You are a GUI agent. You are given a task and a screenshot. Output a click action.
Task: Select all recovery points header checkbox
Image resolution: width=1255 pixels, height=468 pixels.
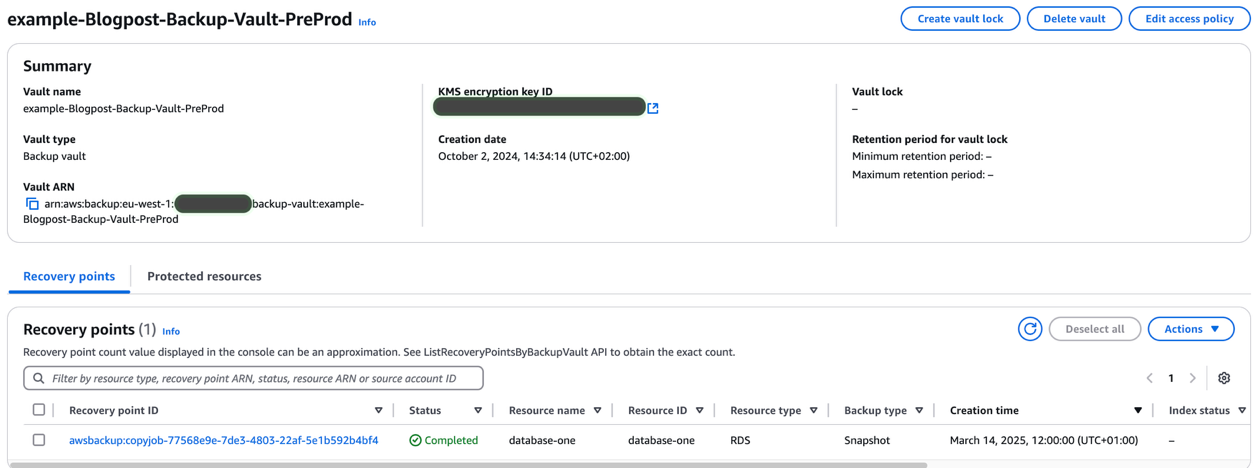[39, 410]
